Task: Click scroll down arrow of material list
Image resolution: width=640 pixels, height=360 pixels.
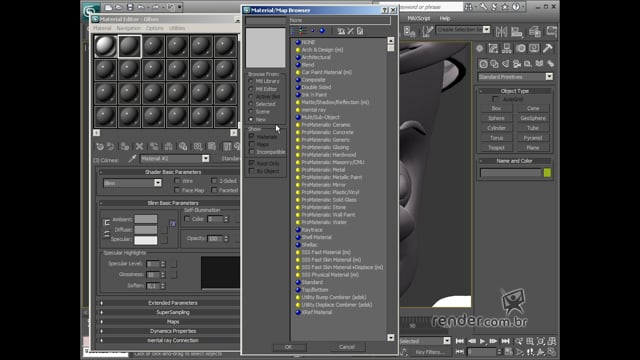Action: [391, 338]
